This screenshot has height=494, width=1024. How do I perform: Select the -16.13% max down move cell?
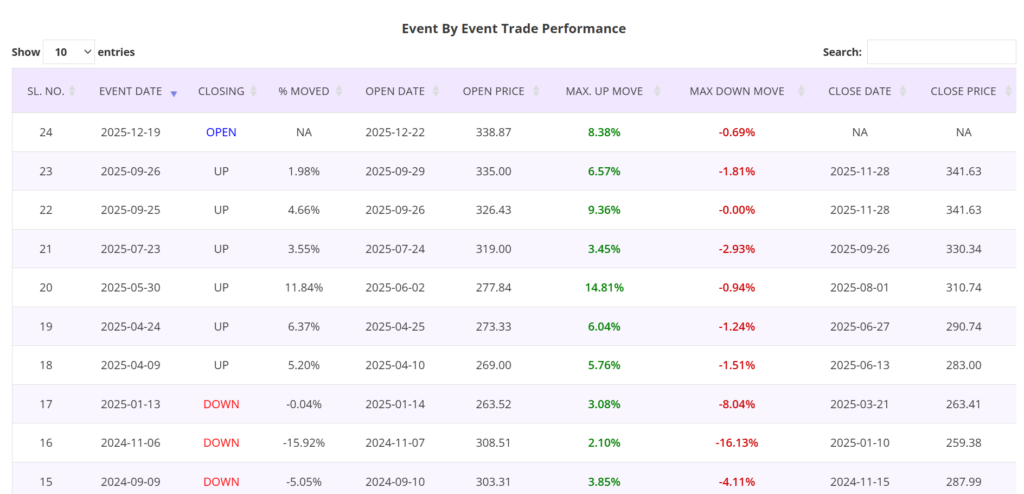tap(736, 442)
